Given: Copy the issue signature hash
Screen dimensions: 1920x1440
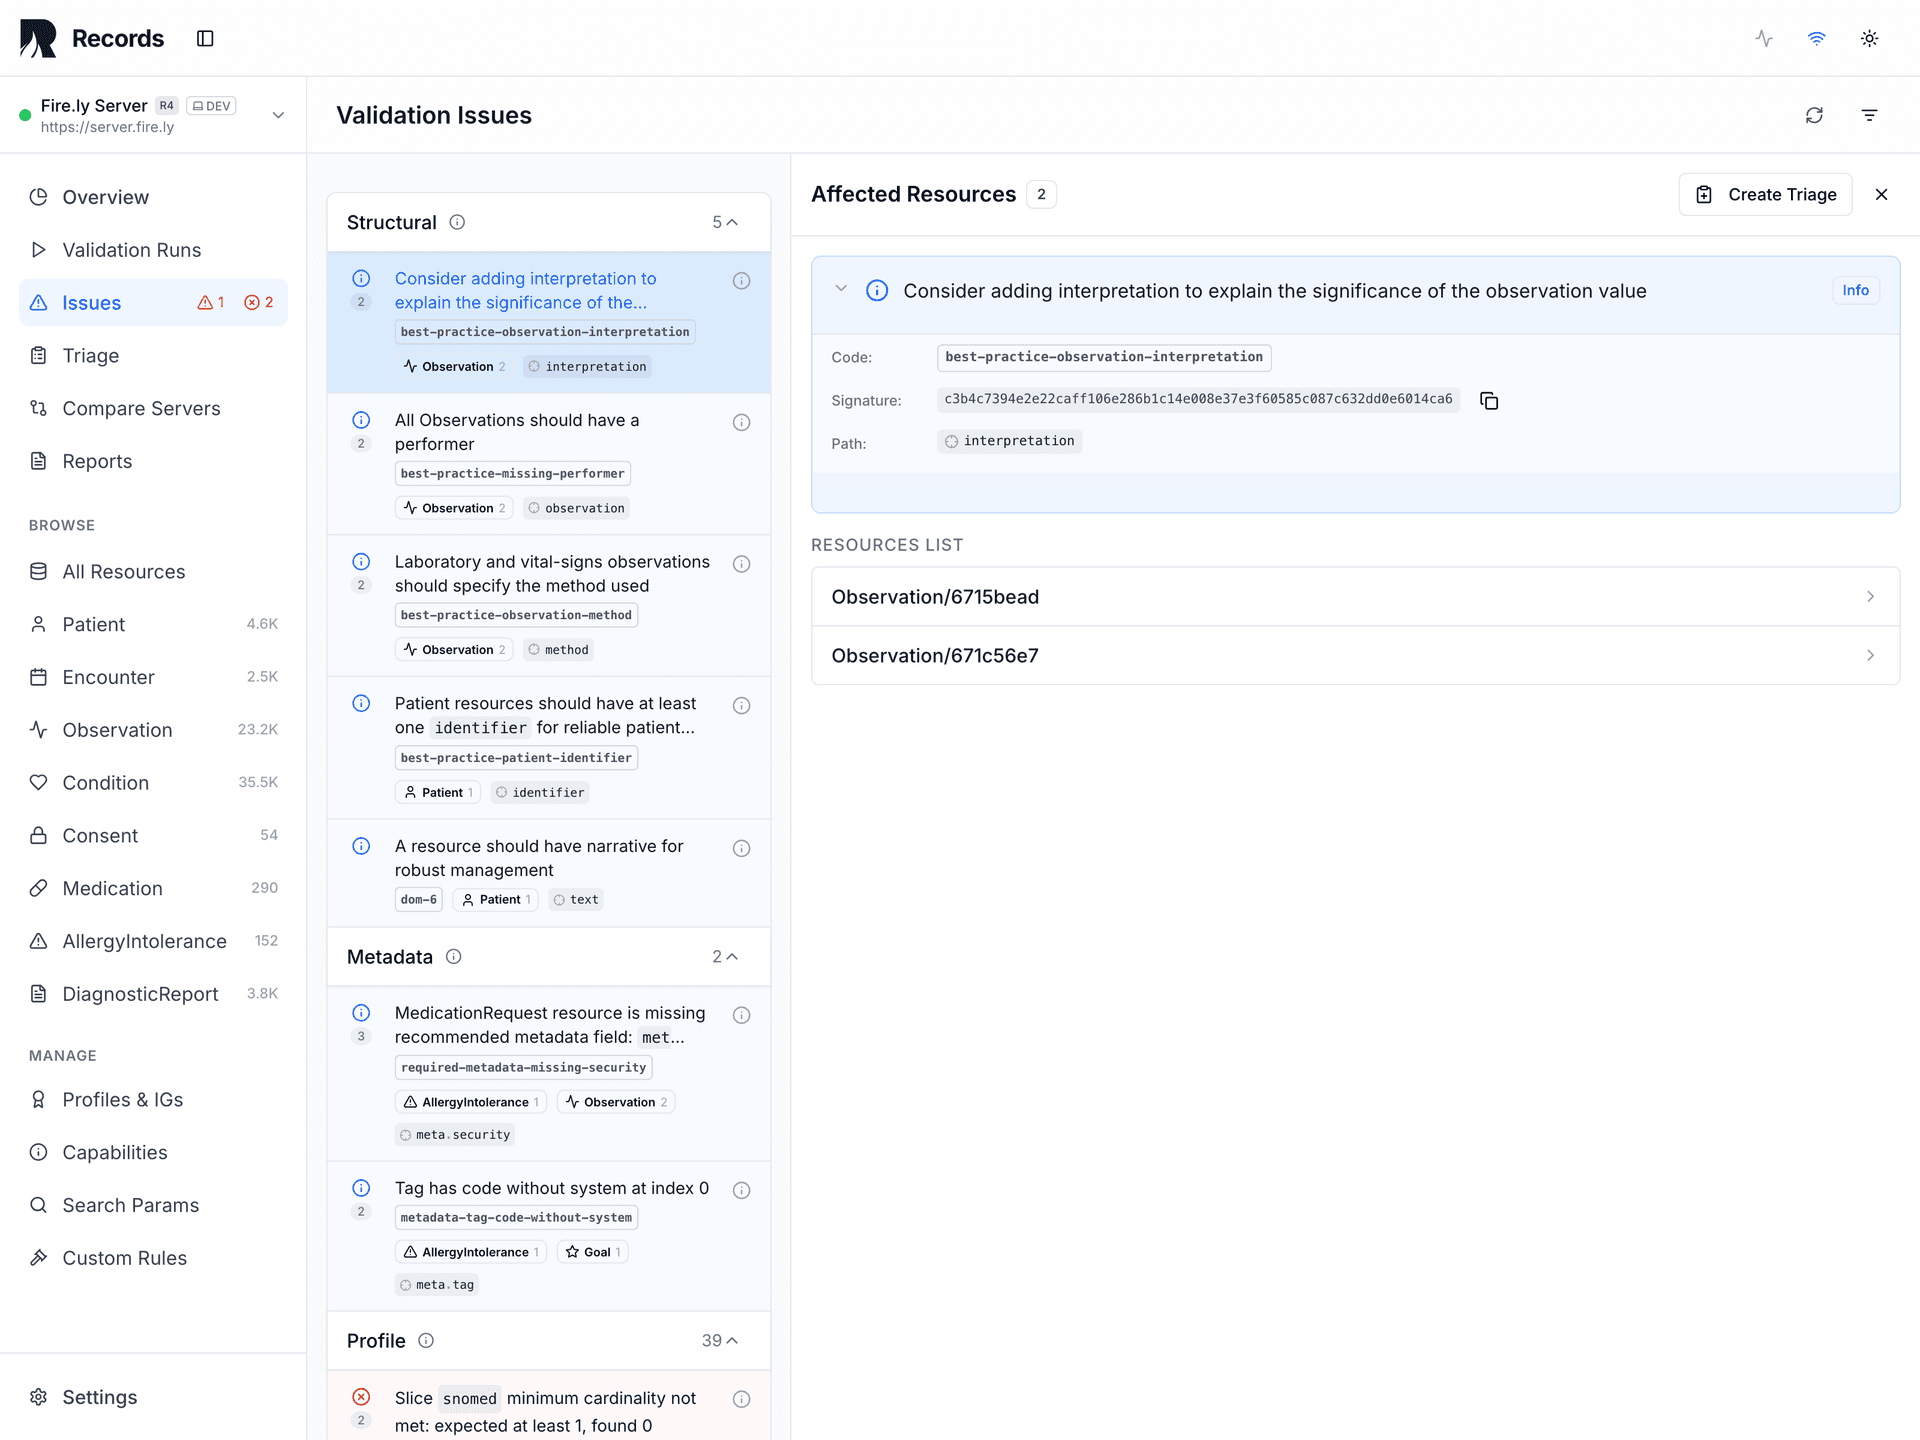Looking at the screenshot, I should click(1489, 400).
